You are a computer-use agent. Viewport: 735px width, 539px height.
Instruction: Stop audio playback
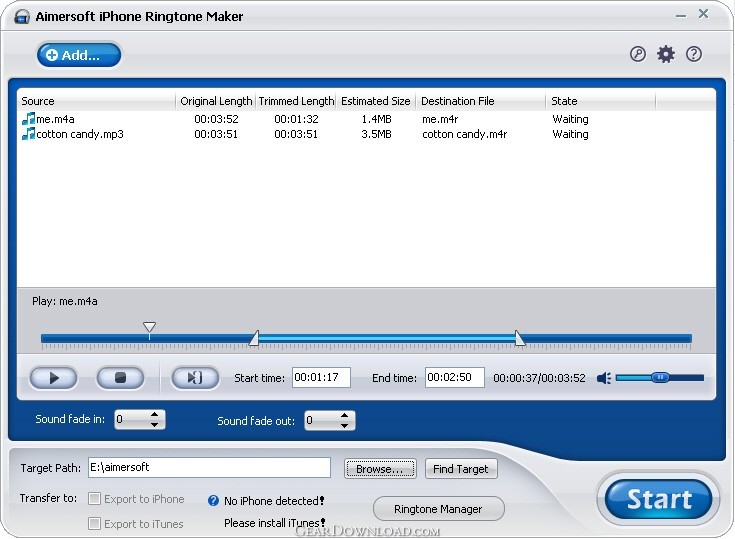point(120,378)
